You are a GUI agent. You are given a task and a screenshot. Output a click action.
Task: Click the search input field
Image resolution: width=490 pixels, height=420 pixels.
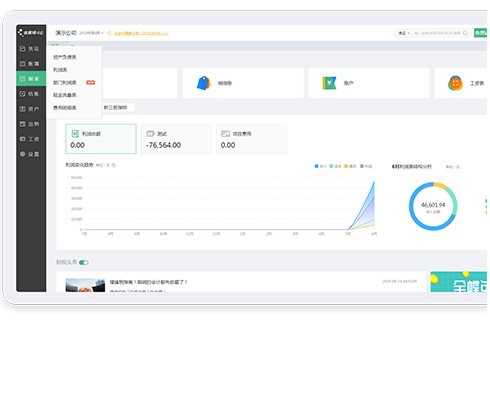437,33
